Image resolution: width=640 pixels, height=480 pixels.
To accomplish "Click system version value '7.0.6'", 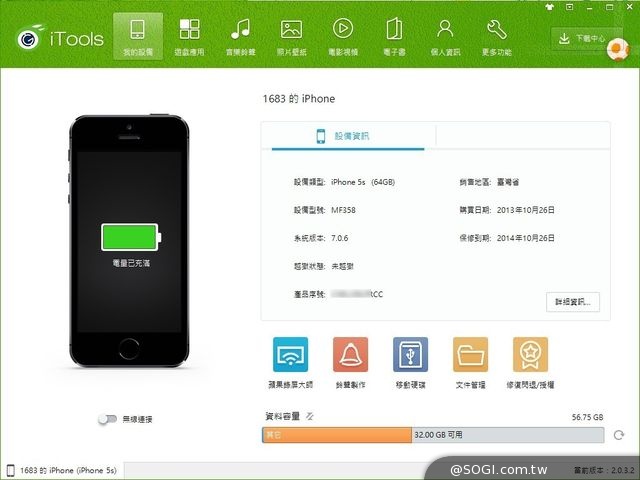I will coord(340,238).
